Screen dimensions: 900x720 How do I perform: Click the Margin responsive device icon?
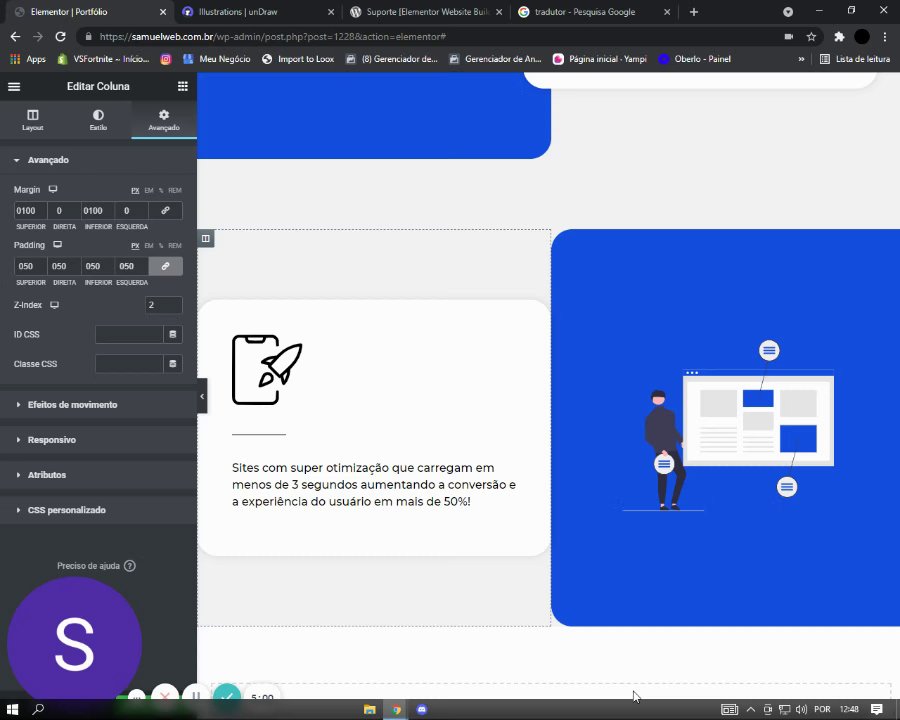[x=53, y=189]
